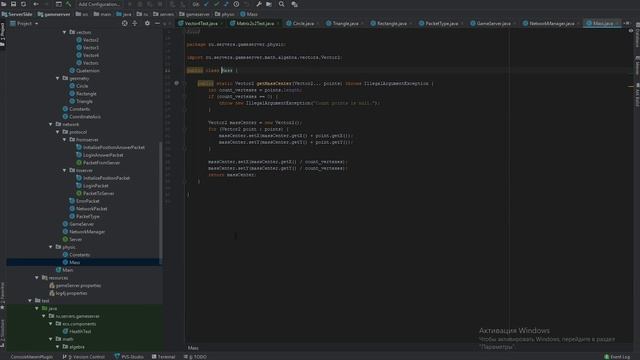Click the Search Everywhere magnifier icon
Screen dimensions: 640x360
[x=282, y=4]
